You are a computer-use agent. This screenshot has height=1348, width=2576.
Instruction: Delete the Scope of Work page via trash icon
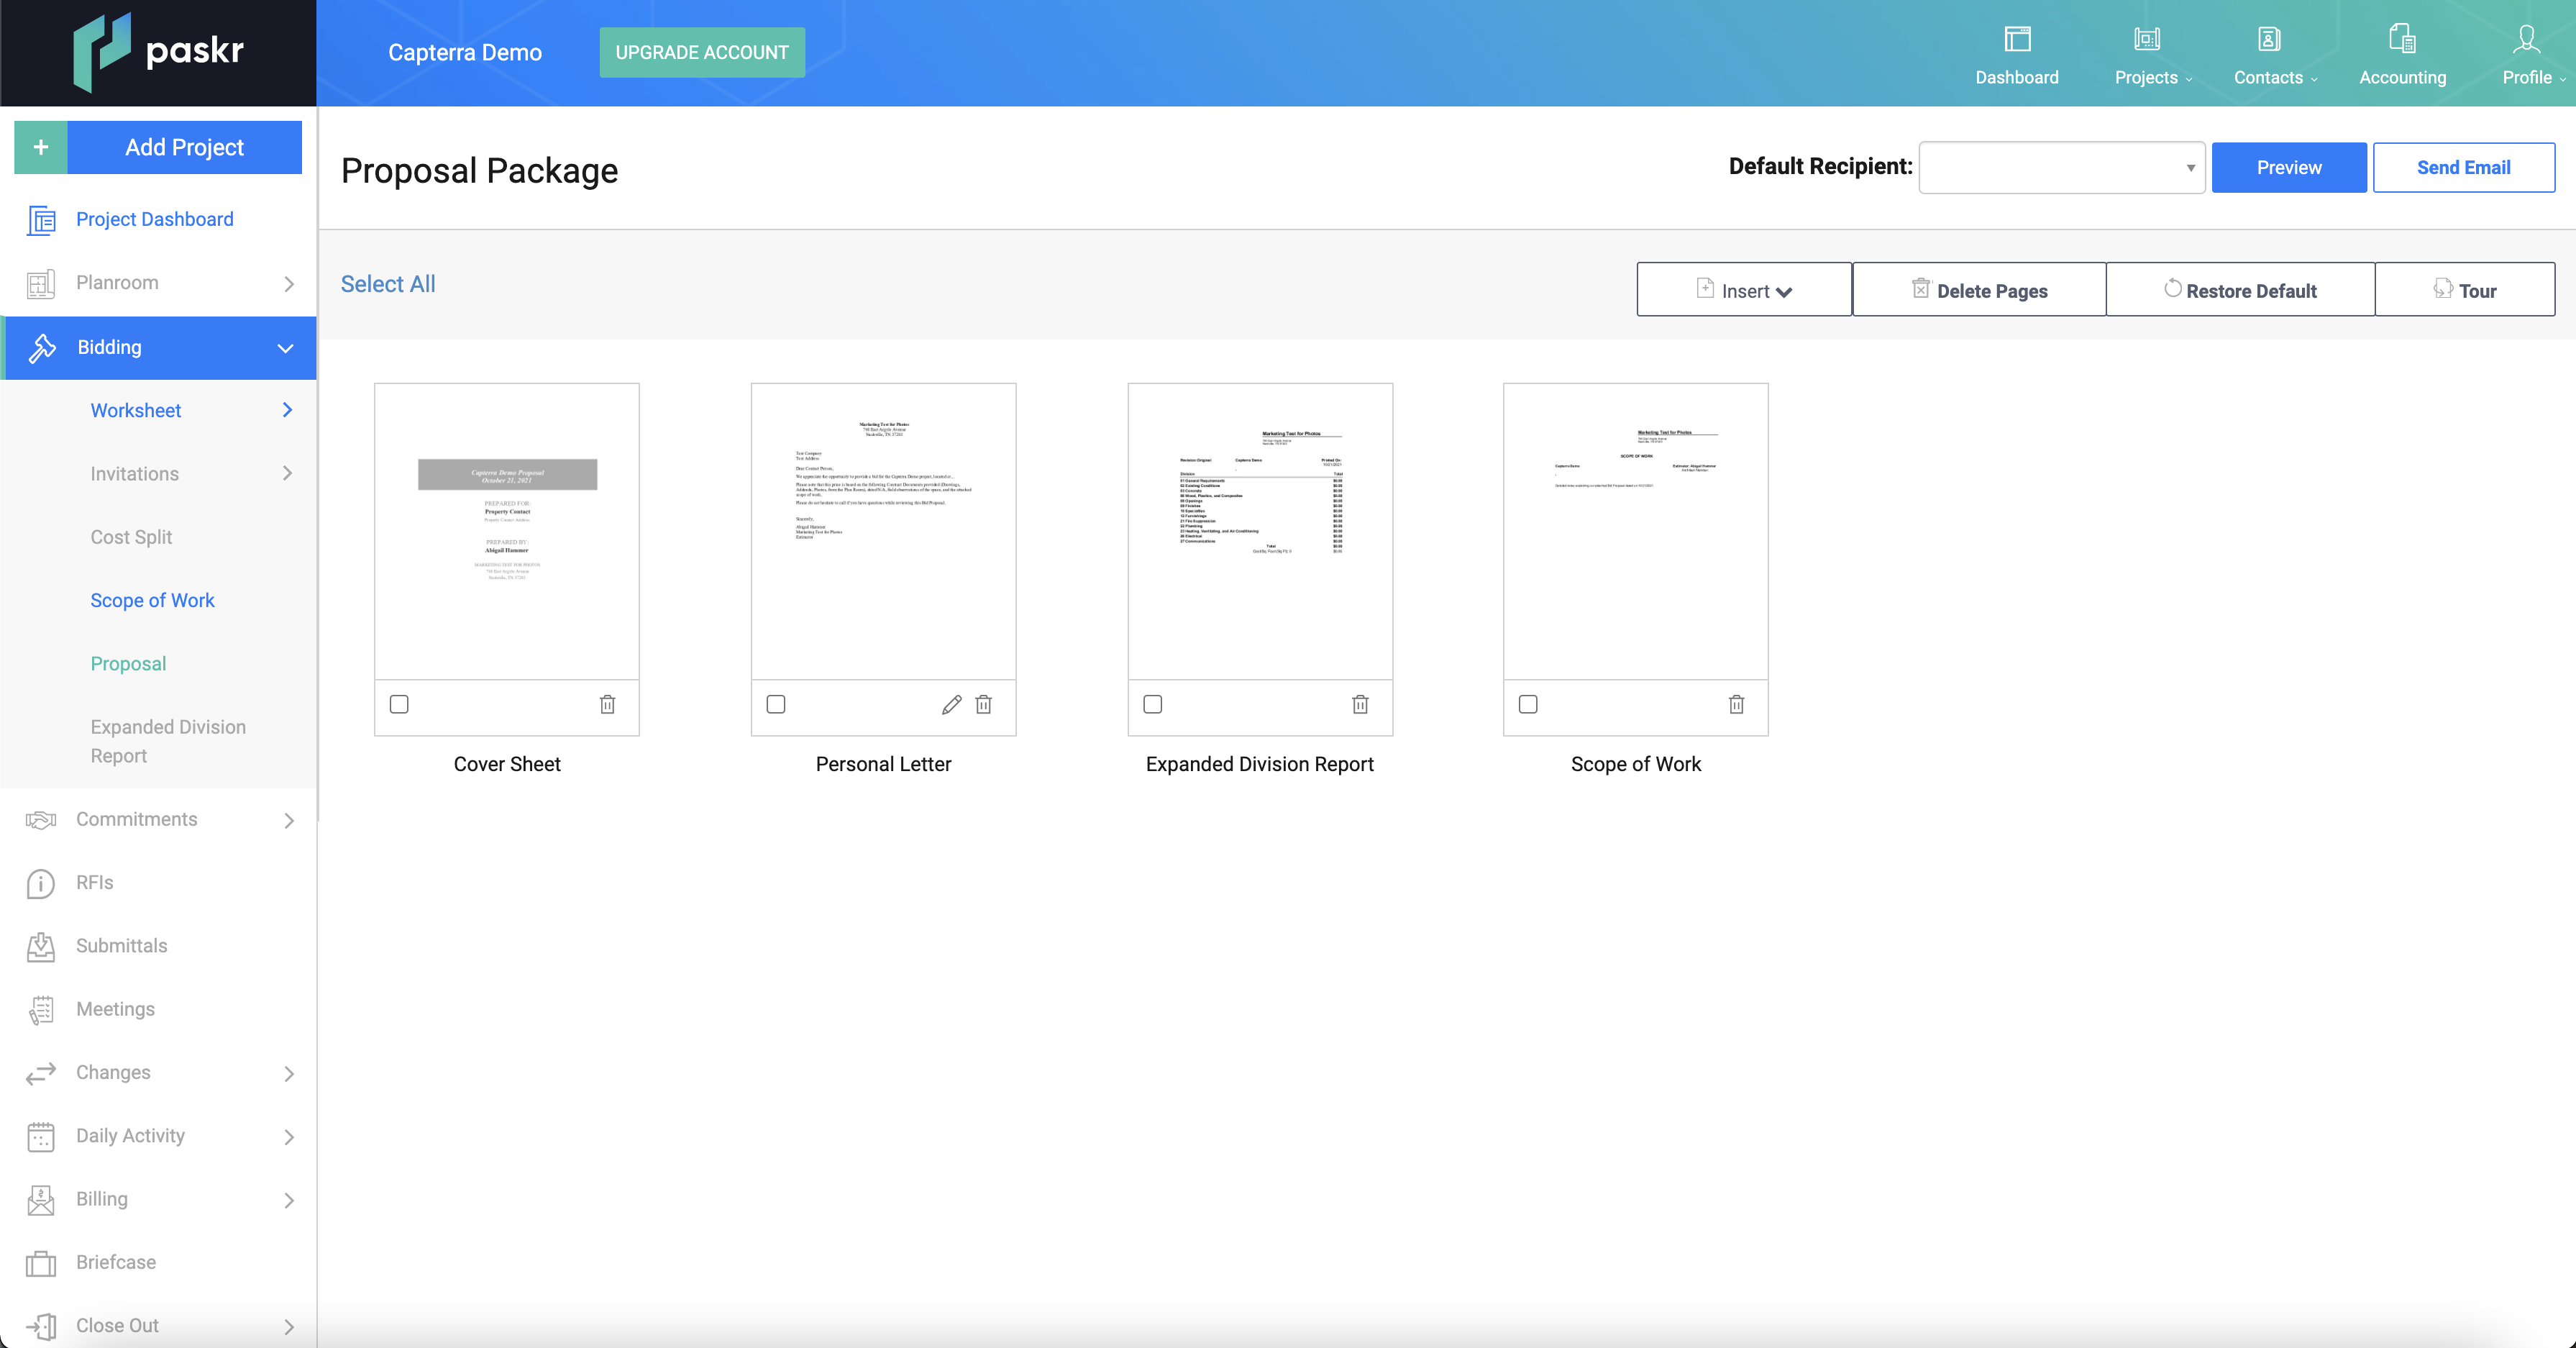[1736, 705]
